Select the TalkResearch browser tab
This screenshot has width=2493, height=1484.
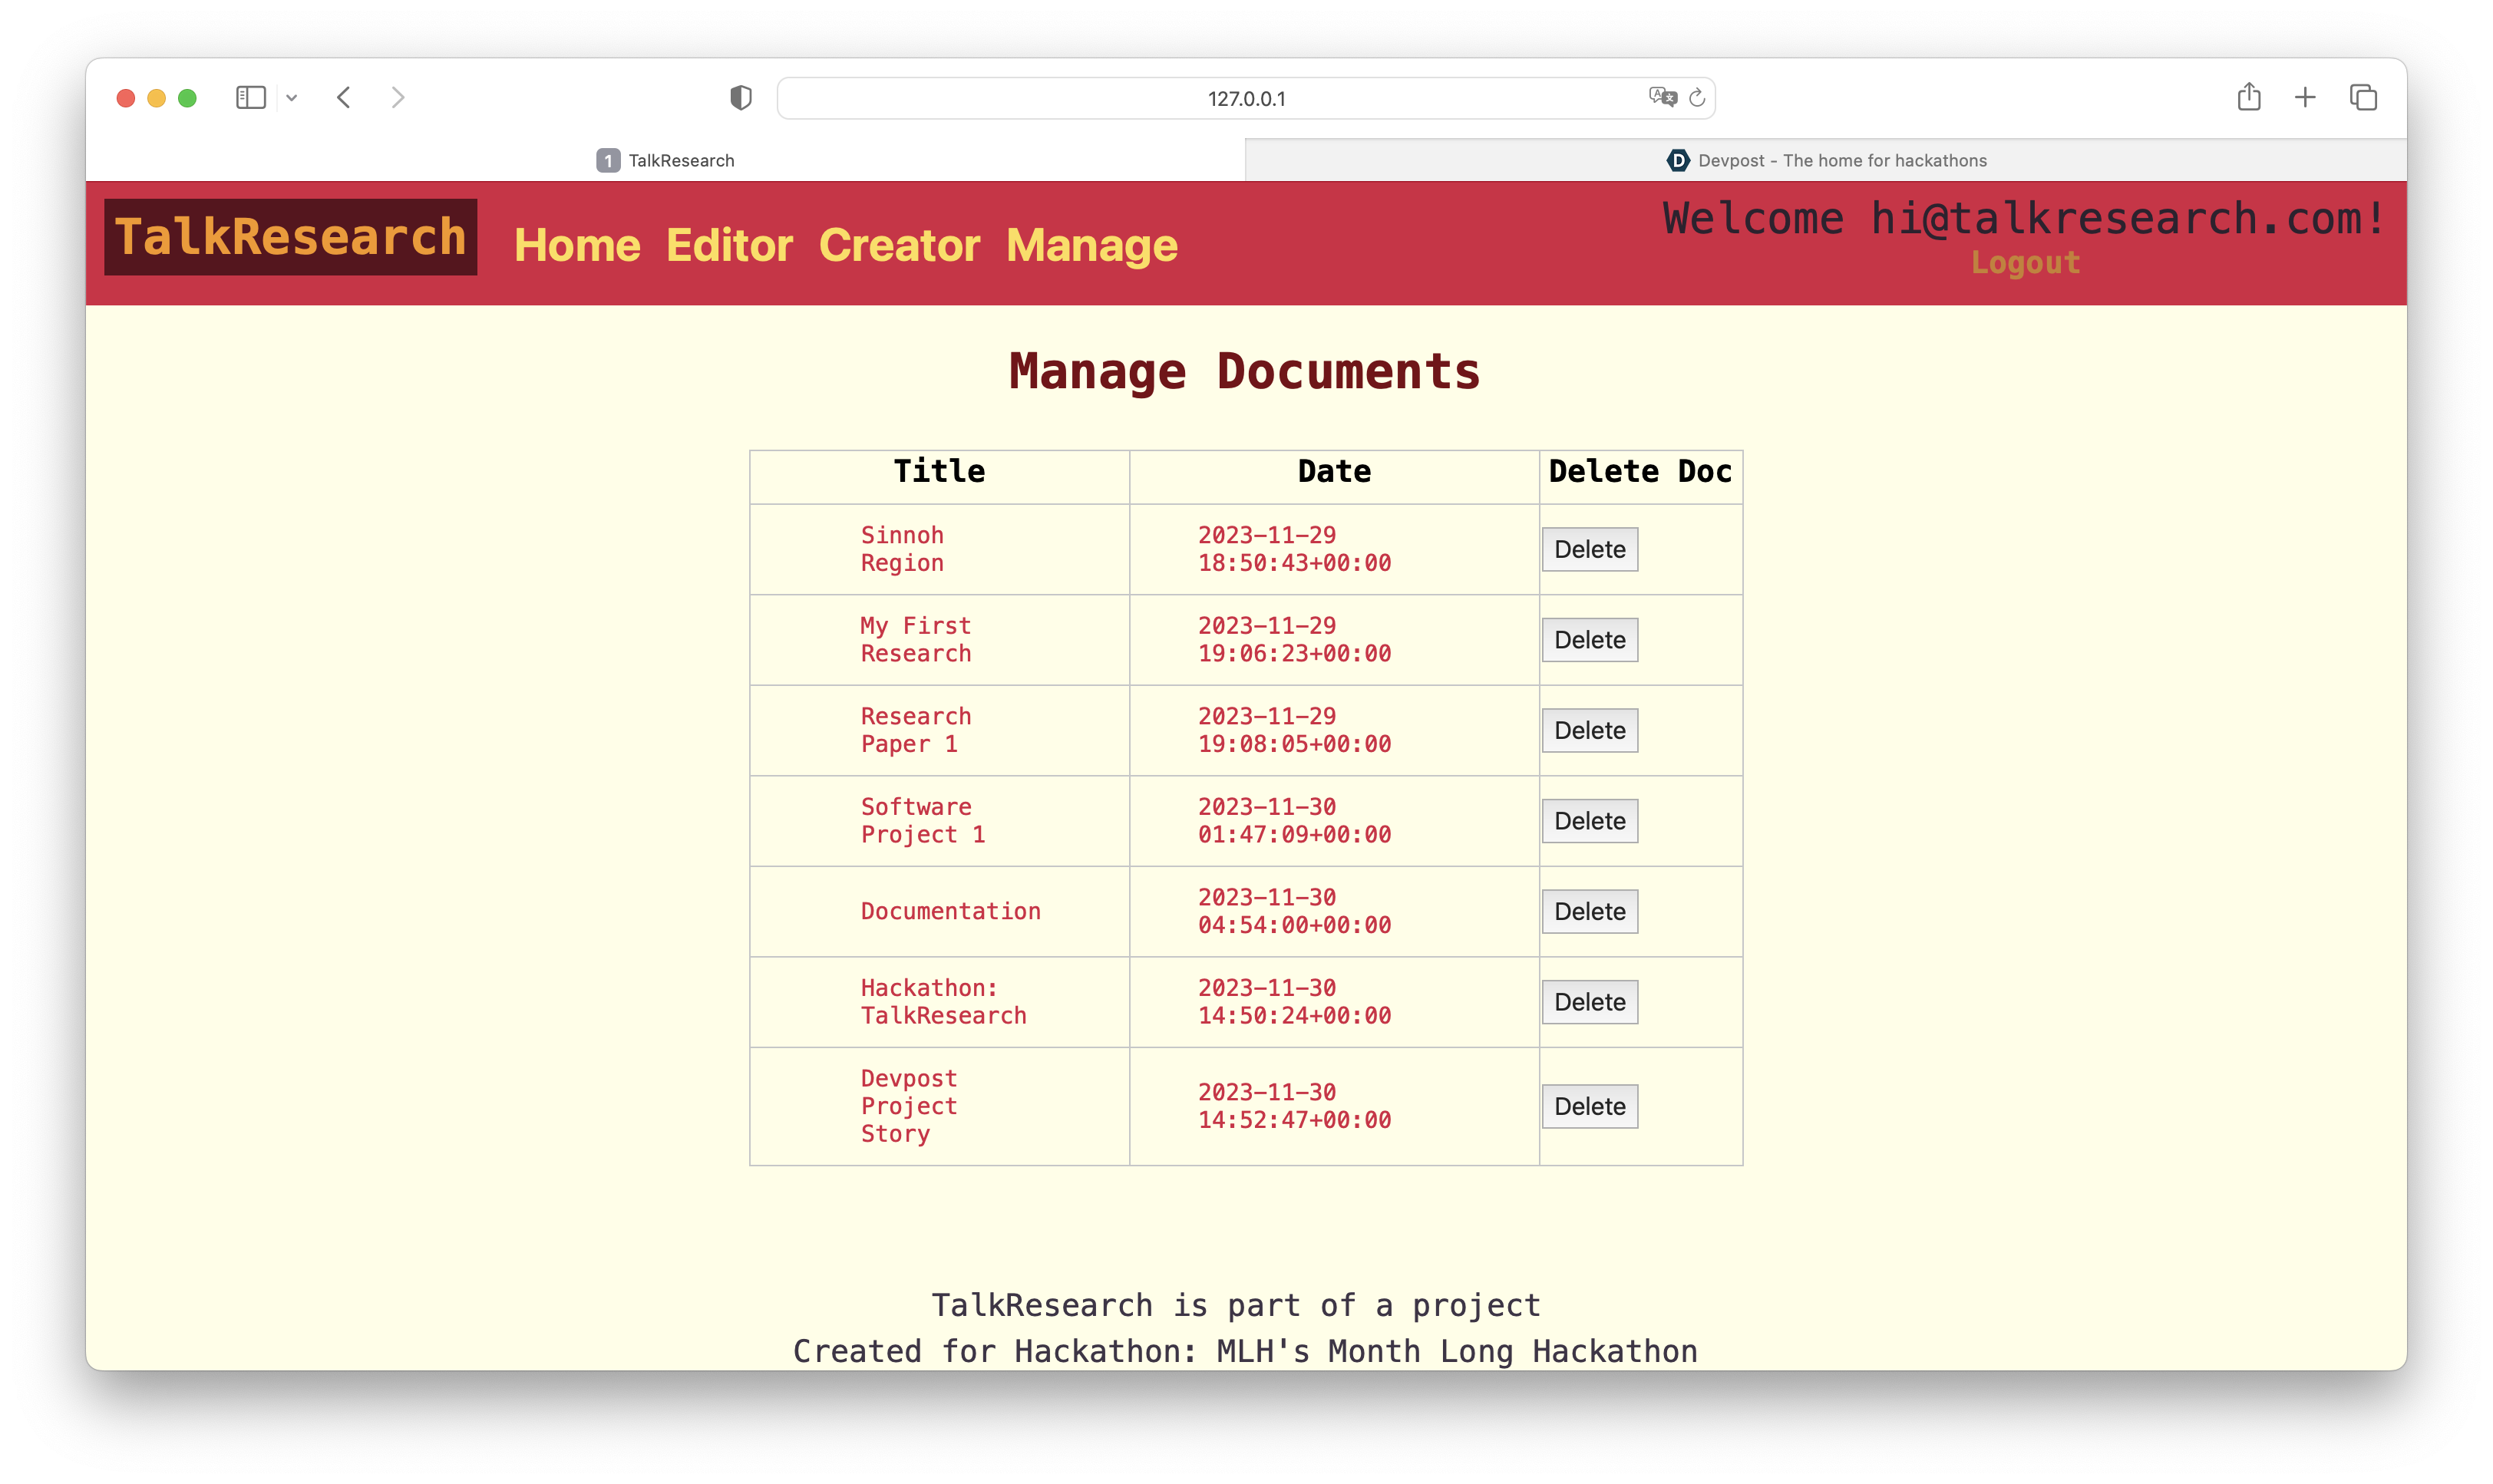666,161
